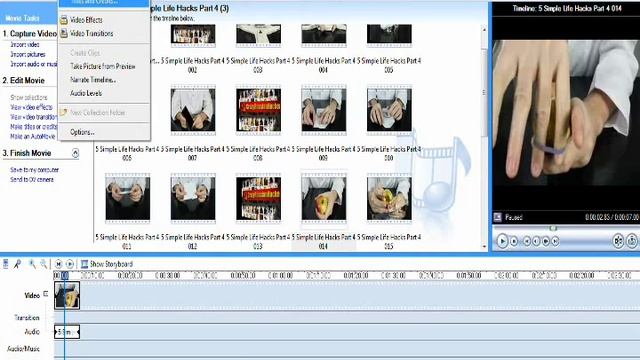Viewport: 640px width, 360px height.
Task: Open the Set Audio Levels timeline tool
Action: (x=6, y=264)
